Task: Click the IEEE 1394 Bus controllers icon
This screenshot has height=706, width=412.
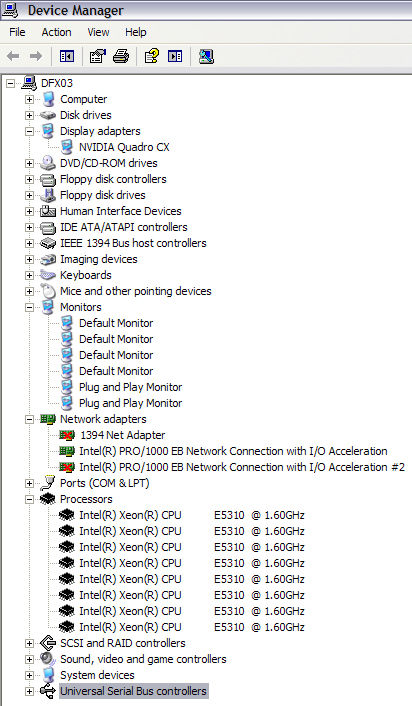Action: (x=48, y=243)
